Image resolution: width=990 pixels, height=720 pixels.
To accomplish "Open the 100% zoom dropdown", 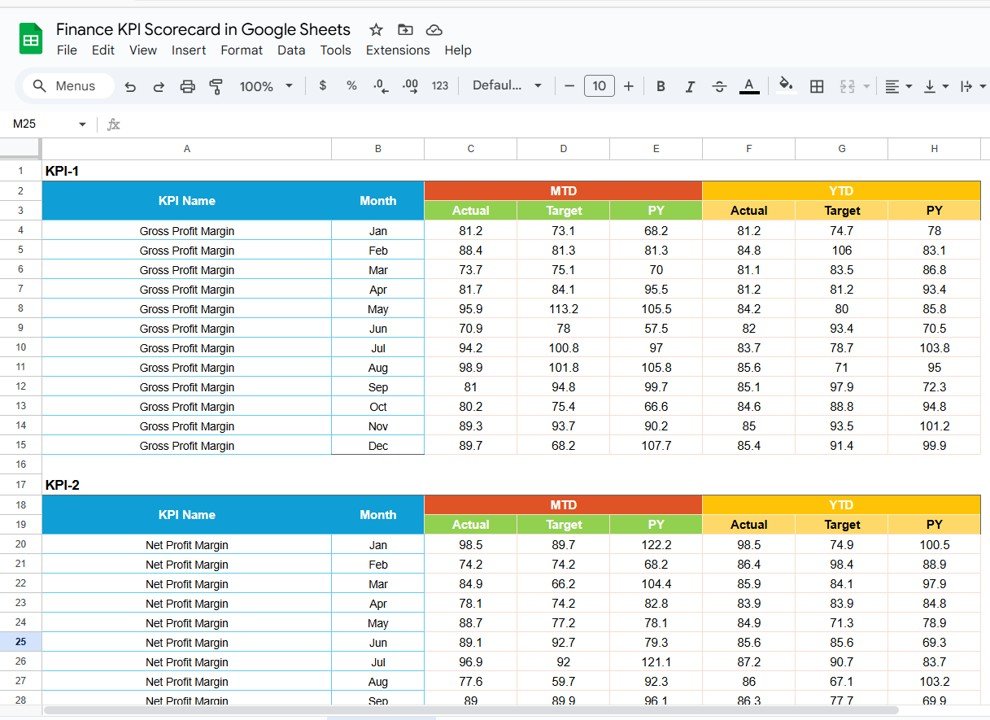I will pos(266,87).
